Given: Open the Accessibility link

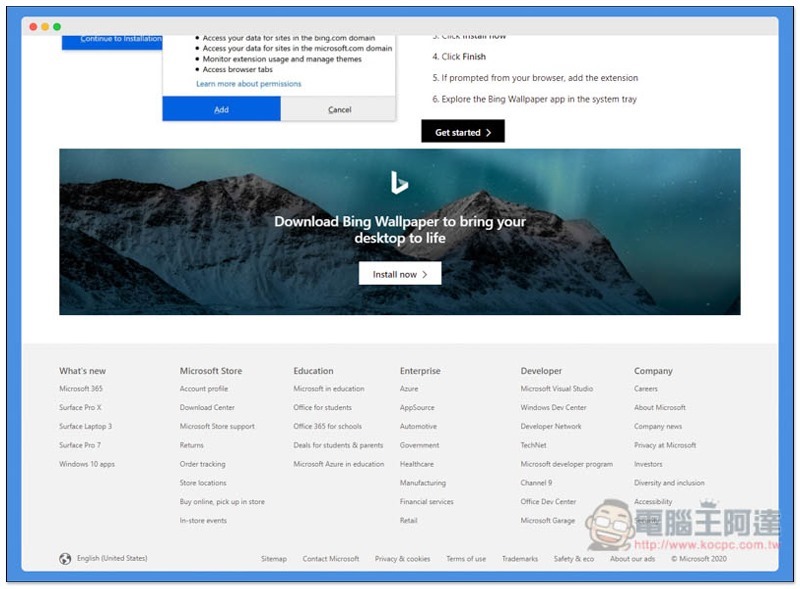Looking at the screenshot, I should (x=653, y=502).
